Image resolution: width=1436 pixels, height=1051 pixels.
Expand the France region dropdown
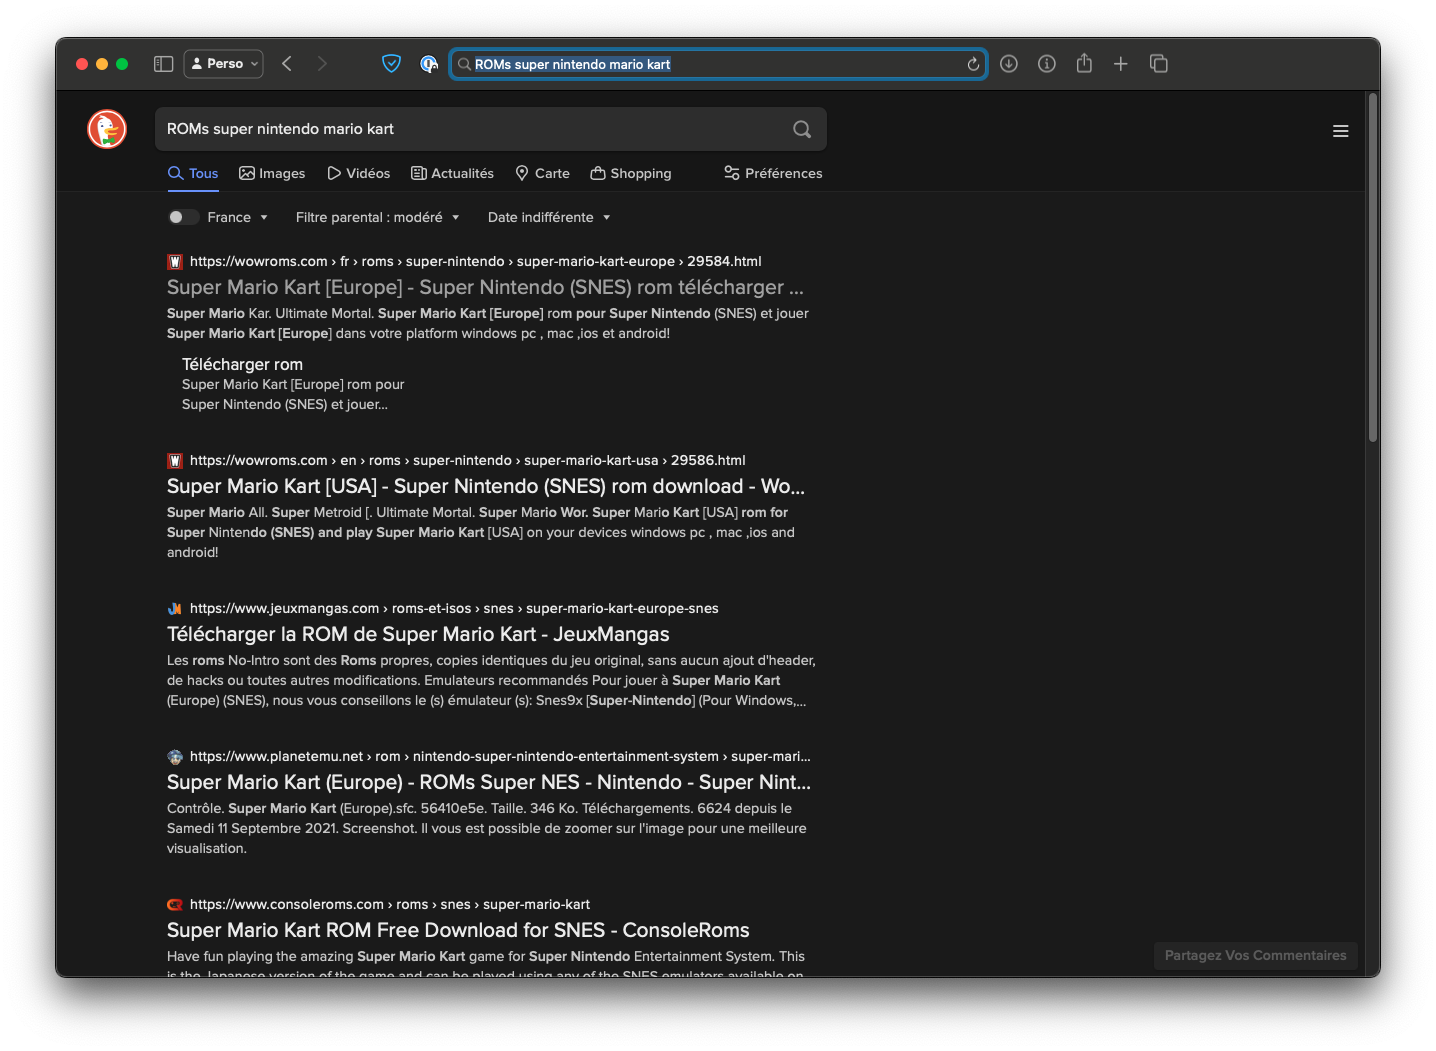click(238, 217)
